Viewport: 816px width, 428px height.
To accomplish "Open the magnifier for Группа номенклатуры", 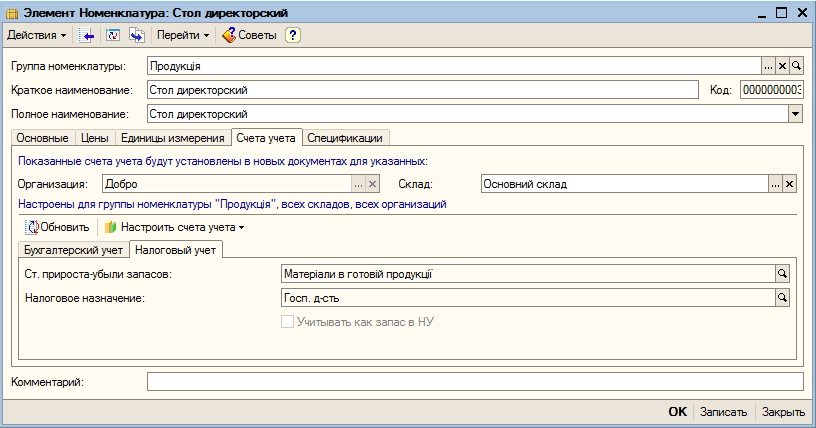I will click(x=796, y=66).
